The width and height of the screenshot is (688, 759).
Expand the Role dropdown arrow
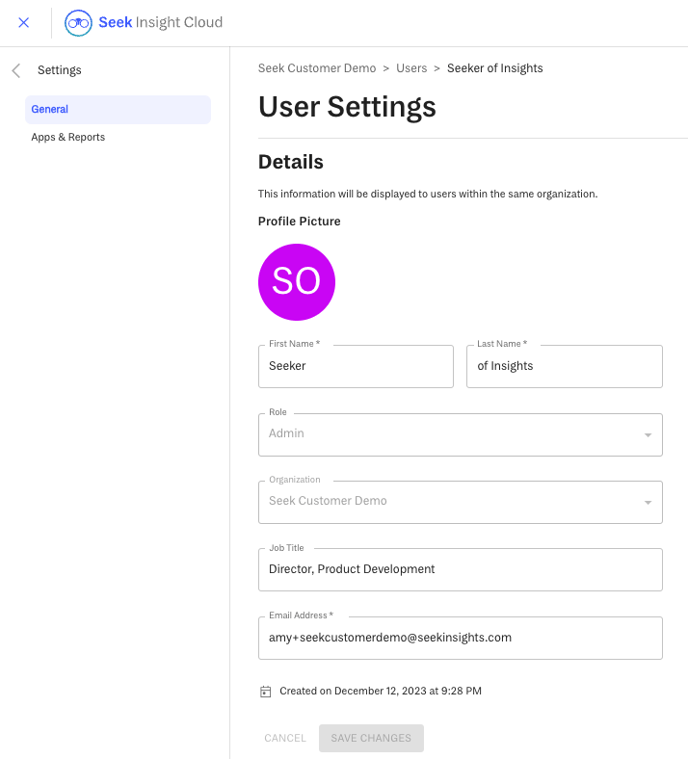(x=648, y=435)
